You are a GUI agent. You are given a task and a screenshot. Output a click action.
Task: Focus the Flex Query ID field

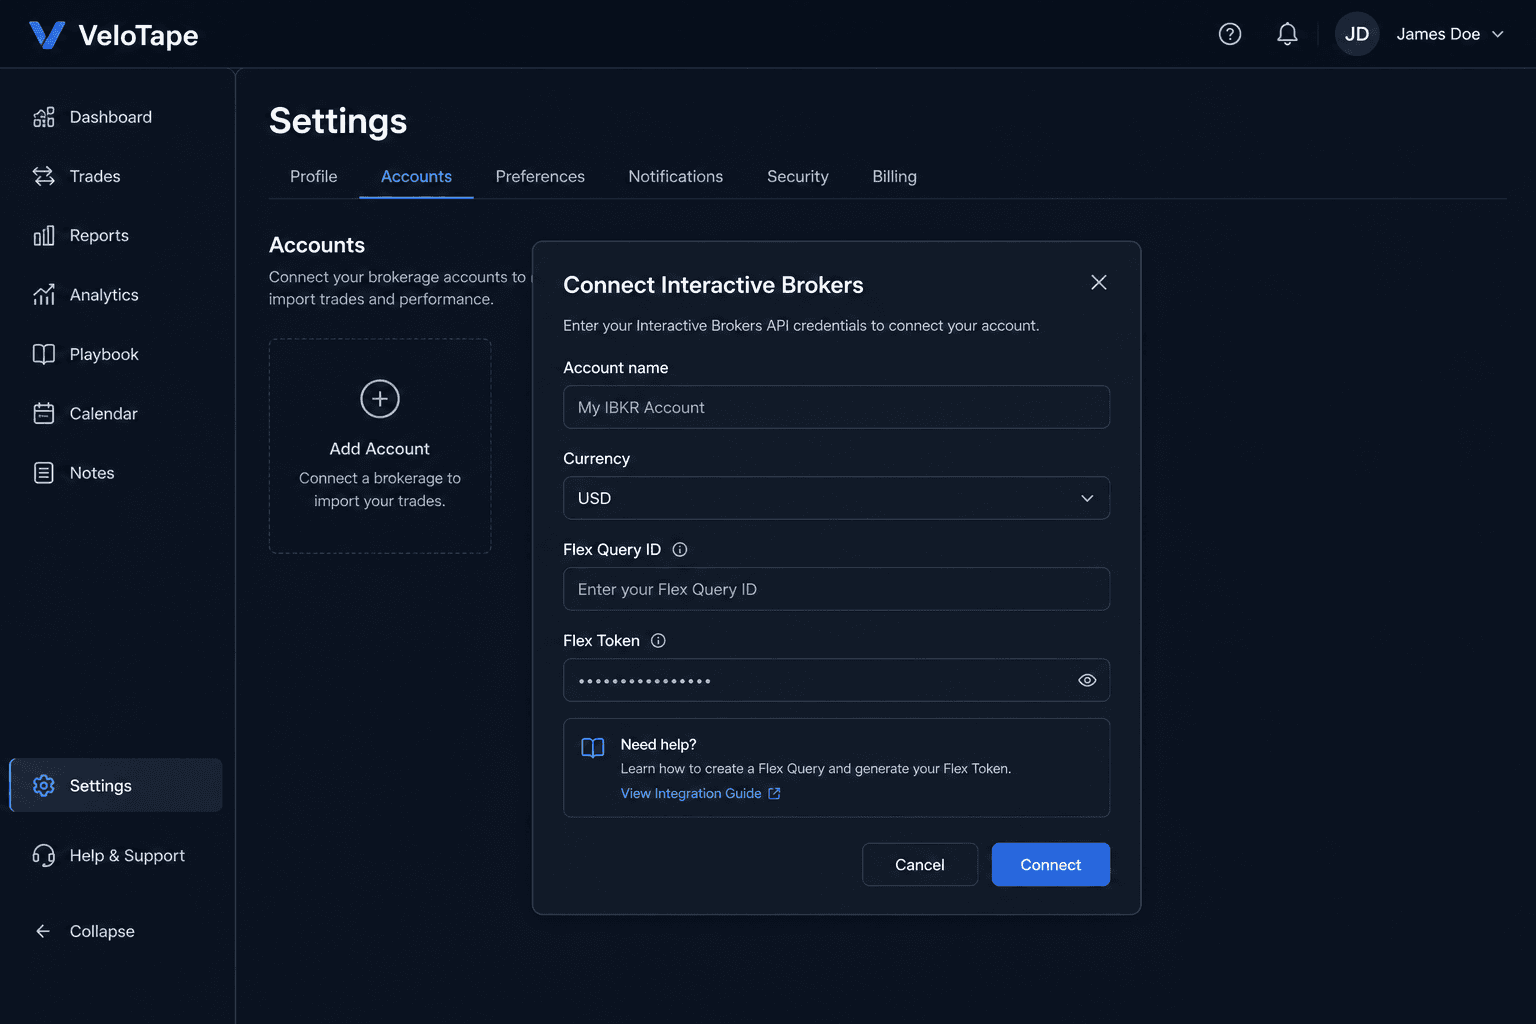point(836,589)
